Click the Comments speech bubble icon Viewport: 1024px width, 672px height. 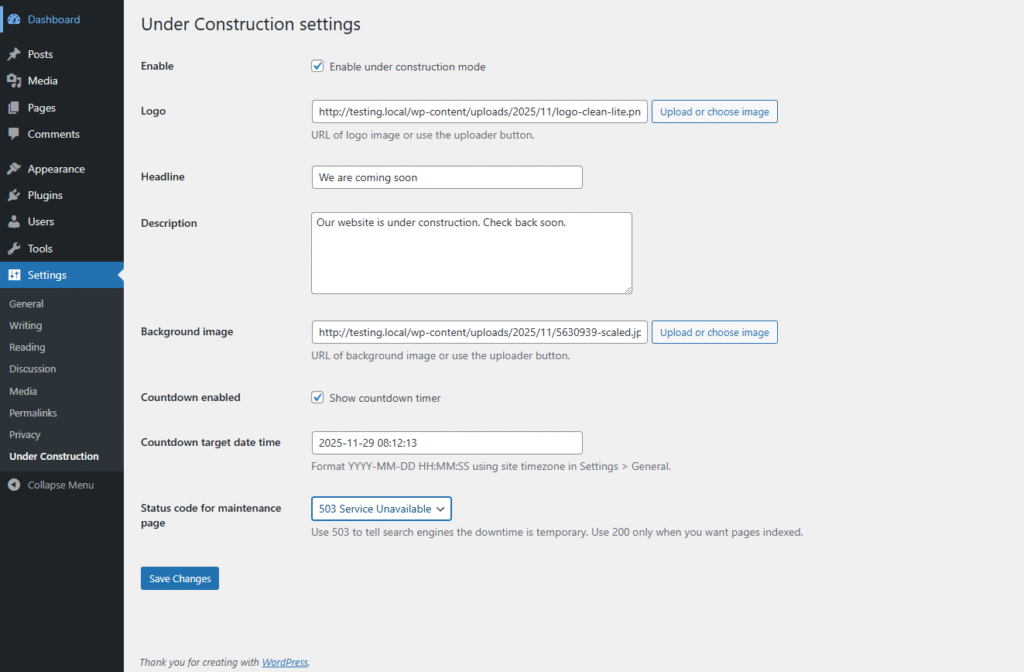click(x=13, y=134)
